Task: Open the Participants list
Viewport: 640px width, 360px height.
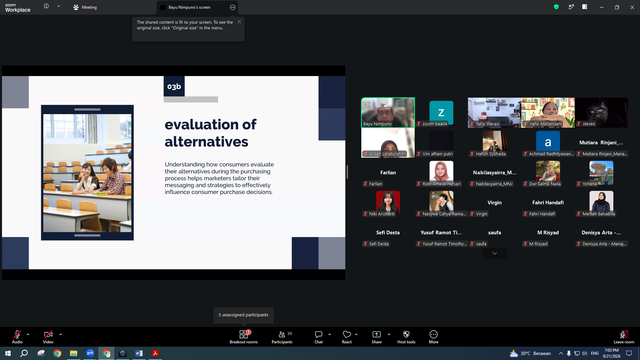Action: [x=282, y=337]
